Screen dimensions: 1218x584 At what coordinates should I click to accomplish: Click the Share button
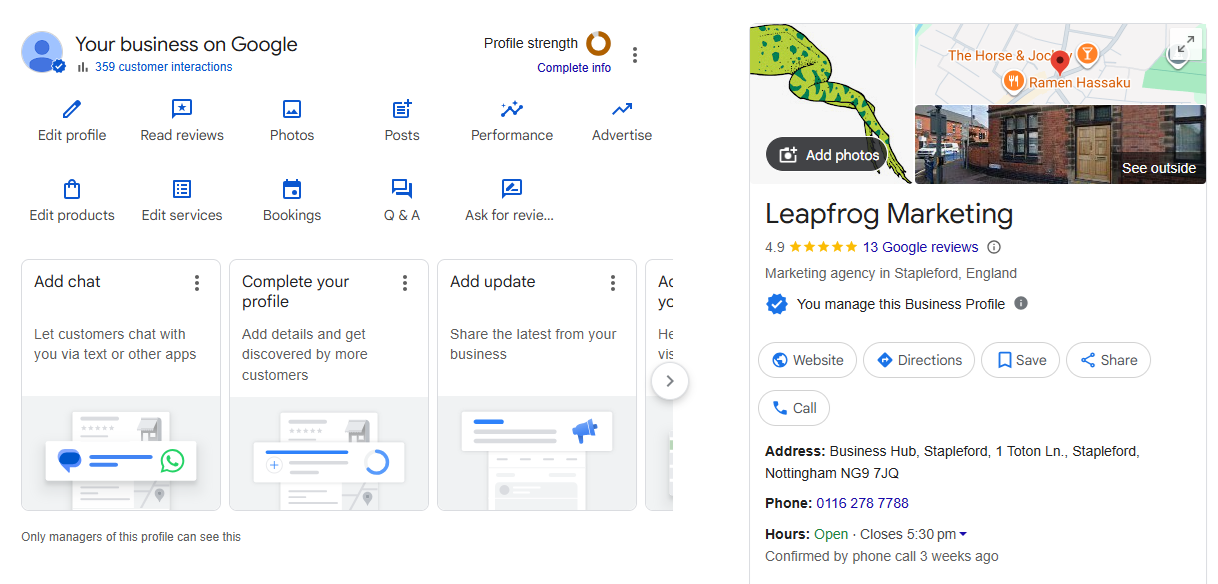(1108, 360)
